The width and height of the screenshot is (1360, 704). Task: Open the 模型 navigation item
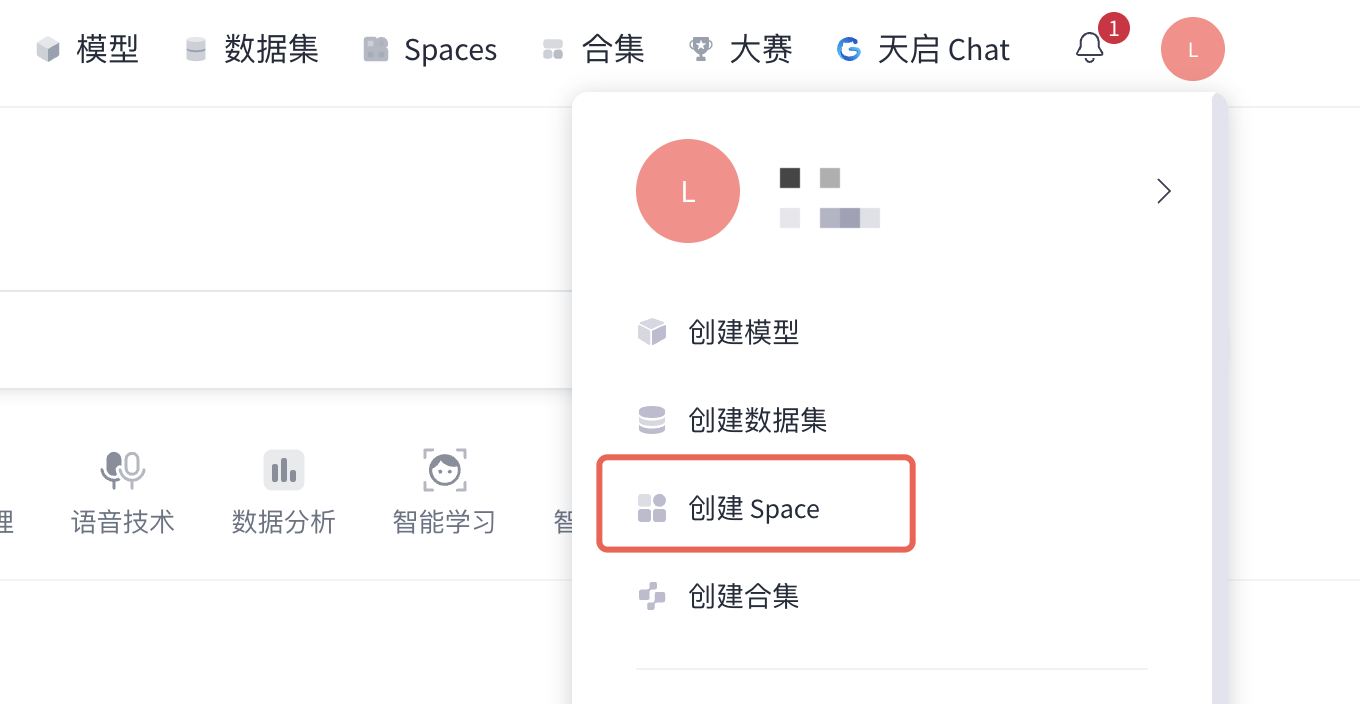click(87, 49)
